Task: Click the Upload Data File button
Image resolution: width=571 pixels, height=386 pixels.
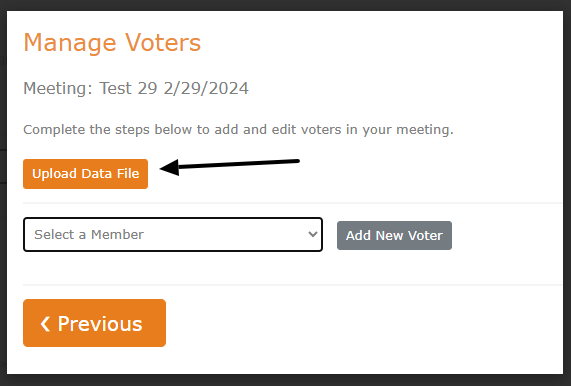Action: point(85,174)
